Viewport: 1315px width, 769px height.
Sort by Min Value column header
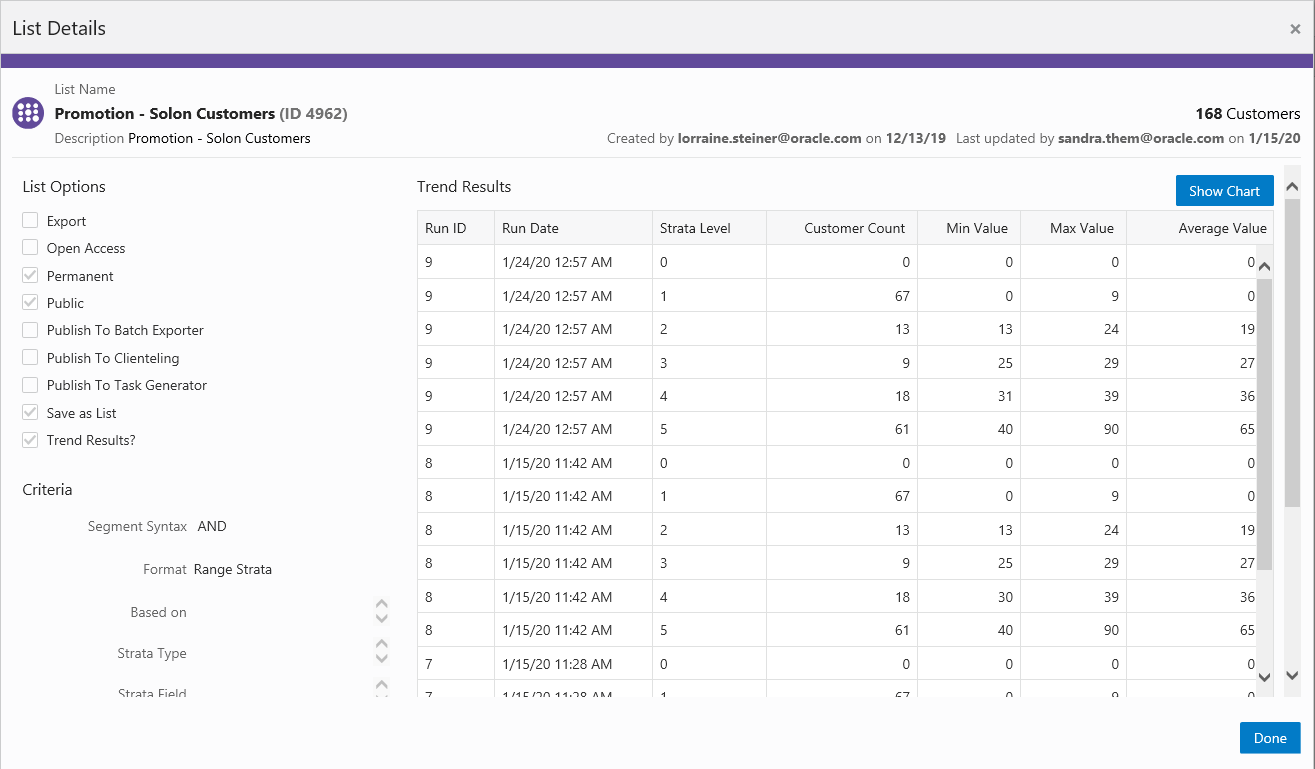click(x=969, y=228)
